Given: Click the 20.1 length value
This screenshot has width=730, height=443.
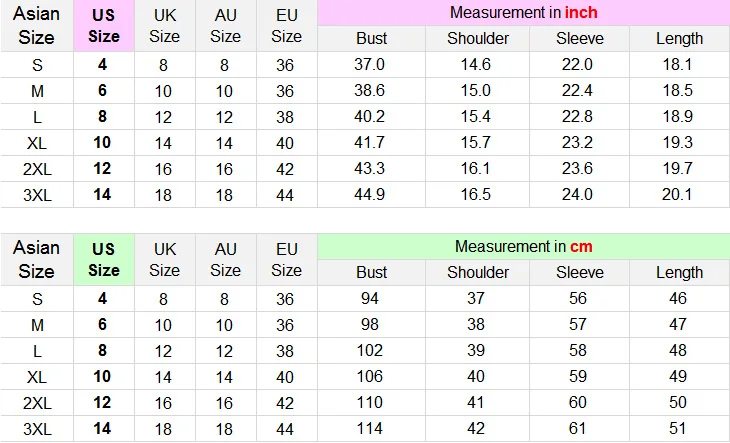Looking at the screenshot, I should click(x=679, y=194).
